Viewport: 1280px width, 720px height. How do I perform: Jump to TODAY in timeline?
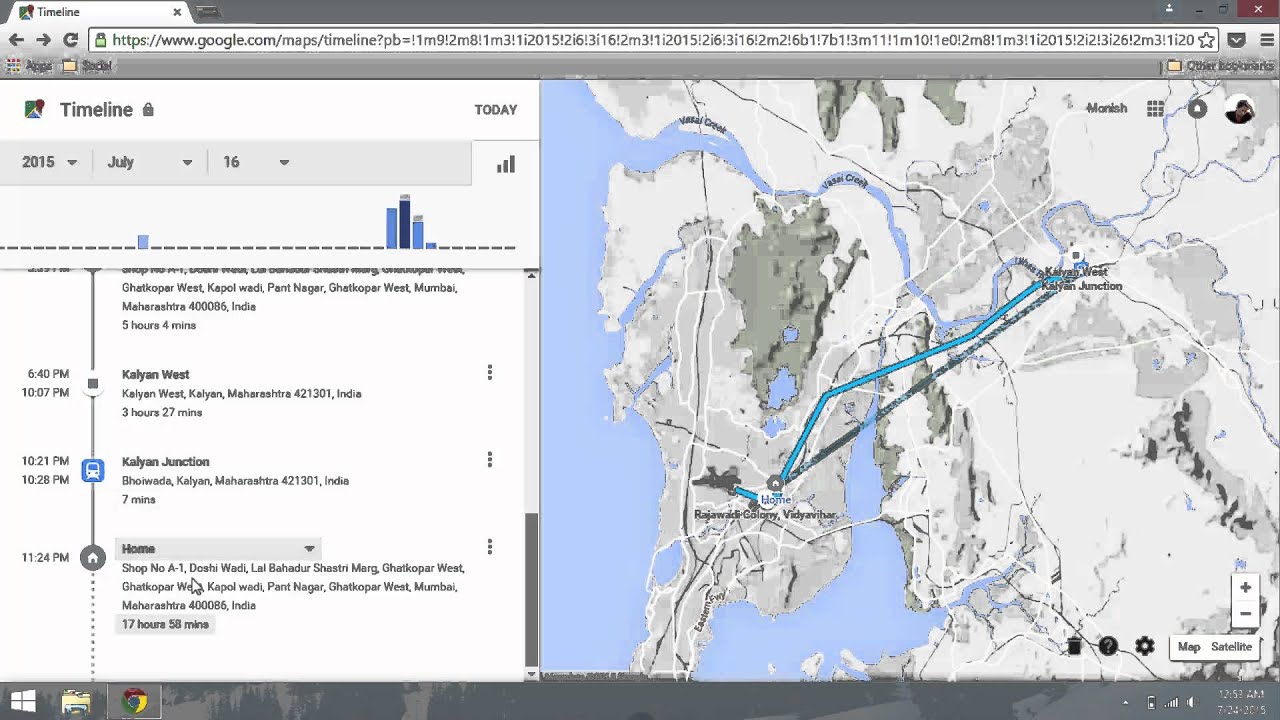click(x=496, y=110)
